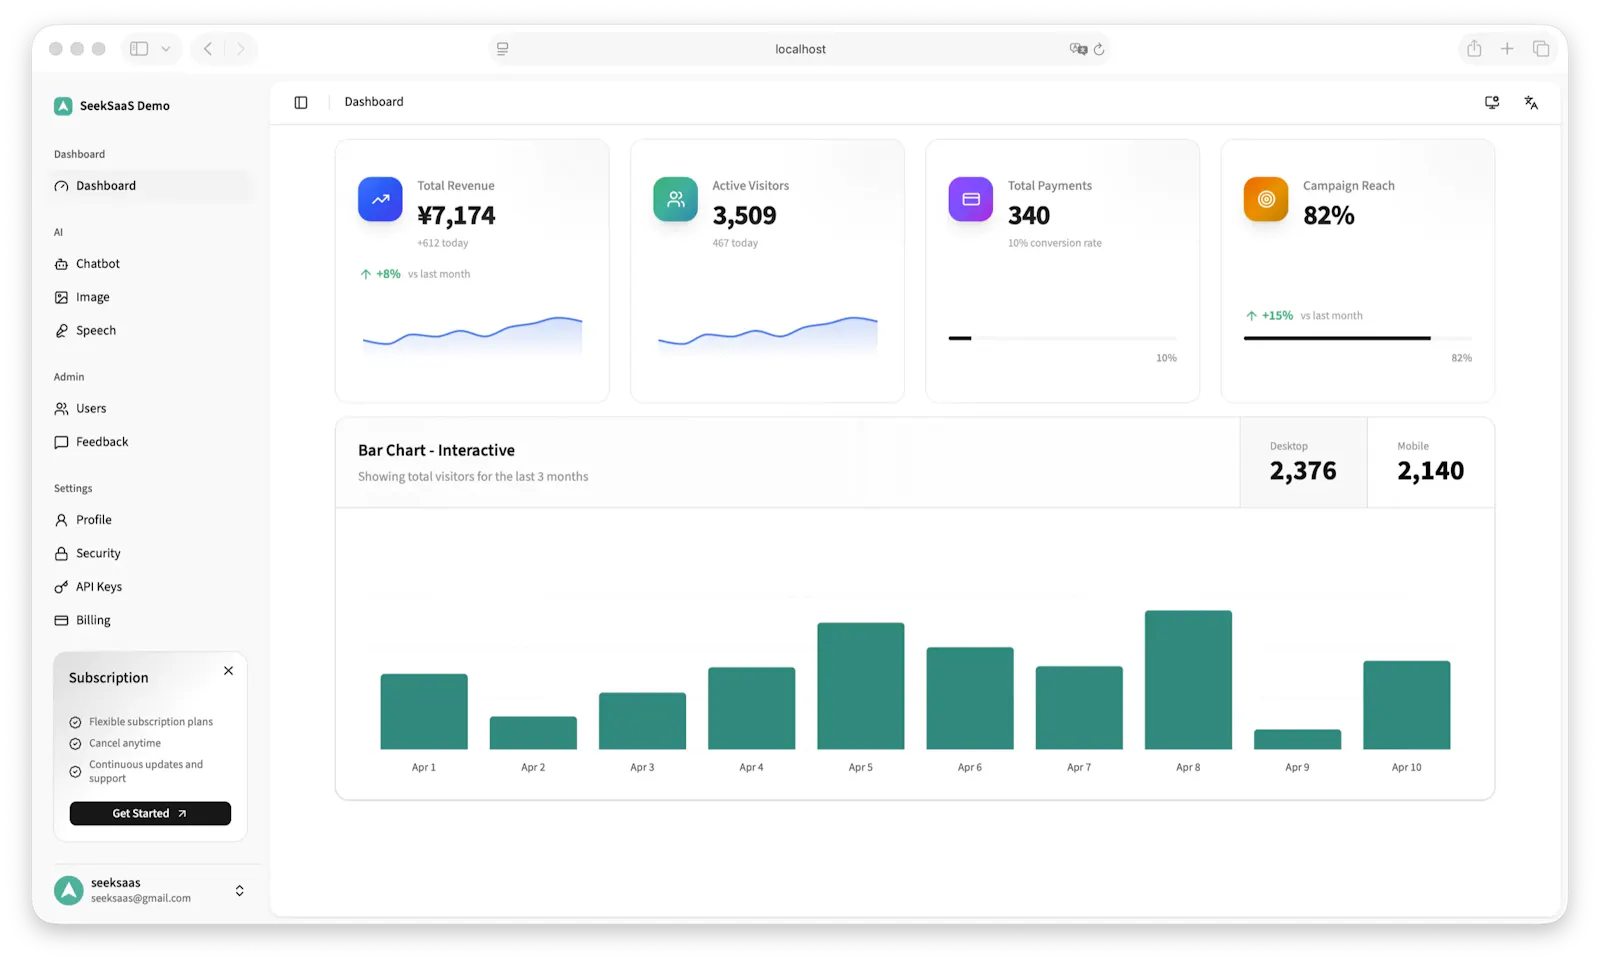Open Safari sidebar dropdown chevron

pos(166,49)
